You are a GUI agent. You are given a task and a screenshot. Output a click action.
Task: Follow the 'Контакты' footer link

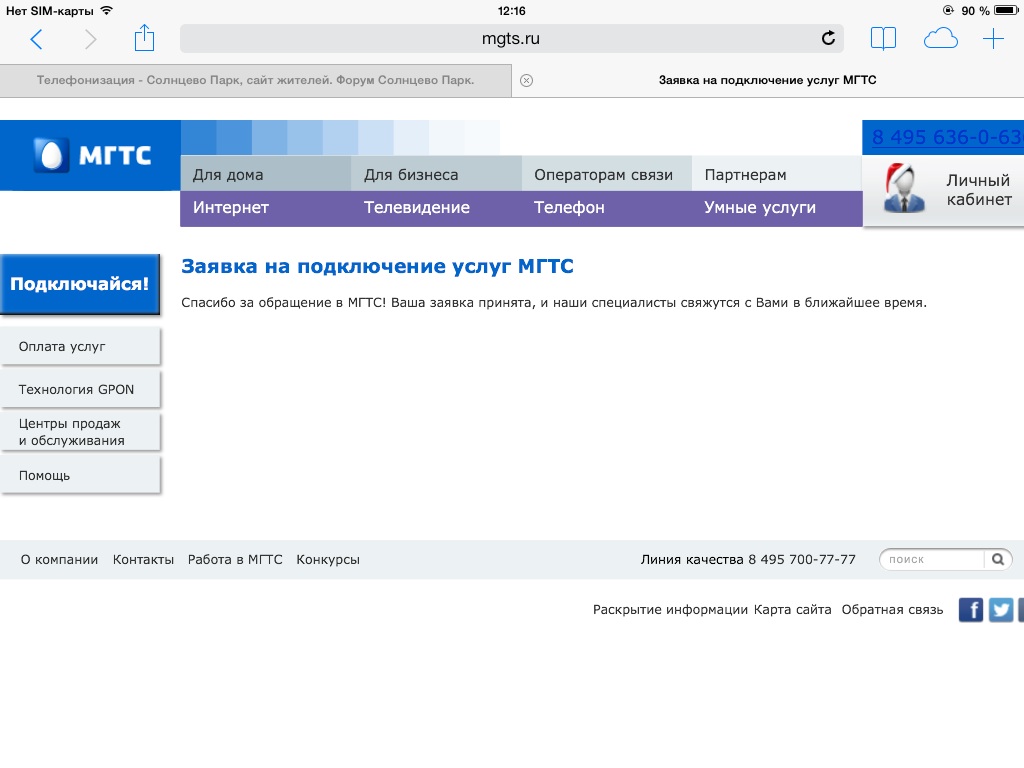click(x=143, y=560)
